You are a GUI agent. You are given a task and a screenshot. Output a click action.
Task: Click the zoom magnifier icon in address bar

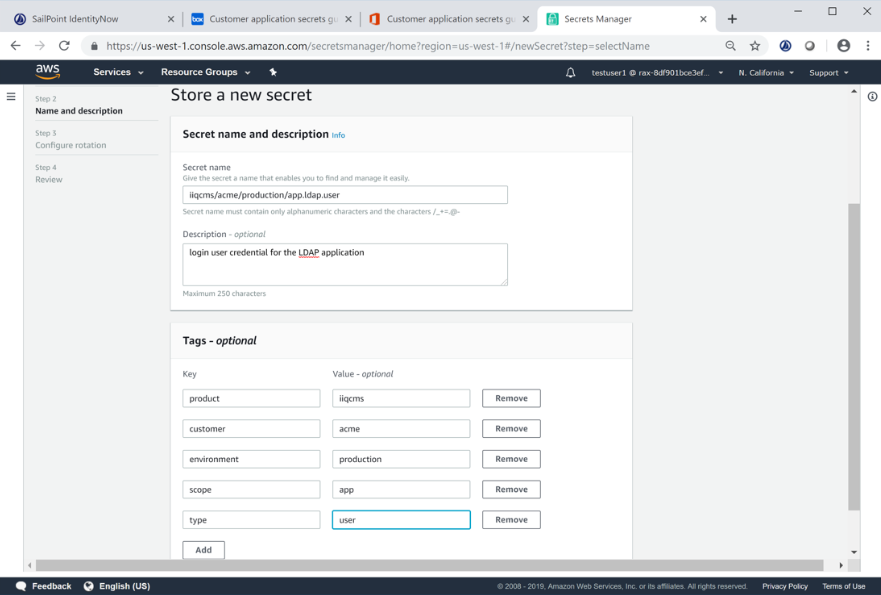[x=731, y=46]
